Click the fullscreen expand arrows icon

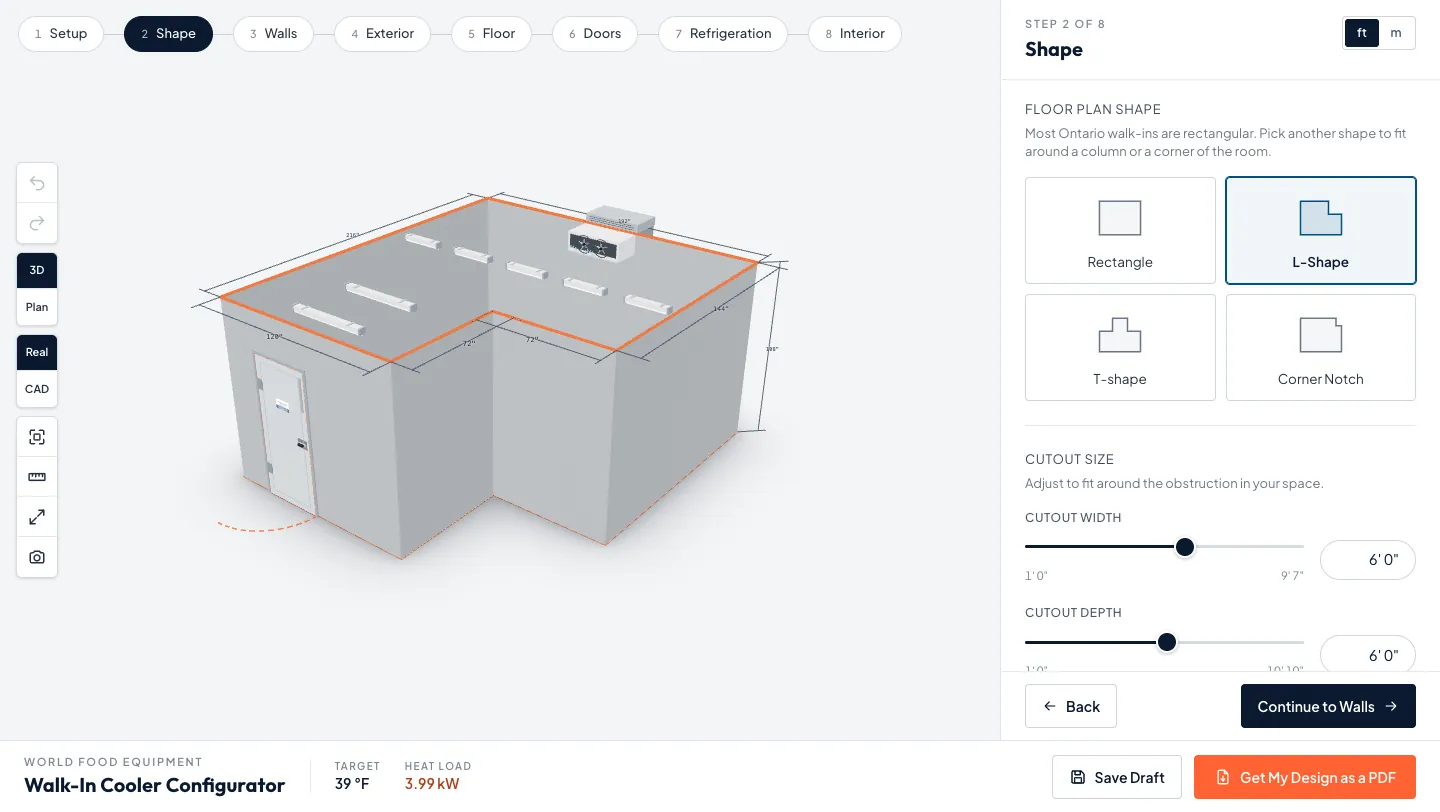[x=37, y=517]
